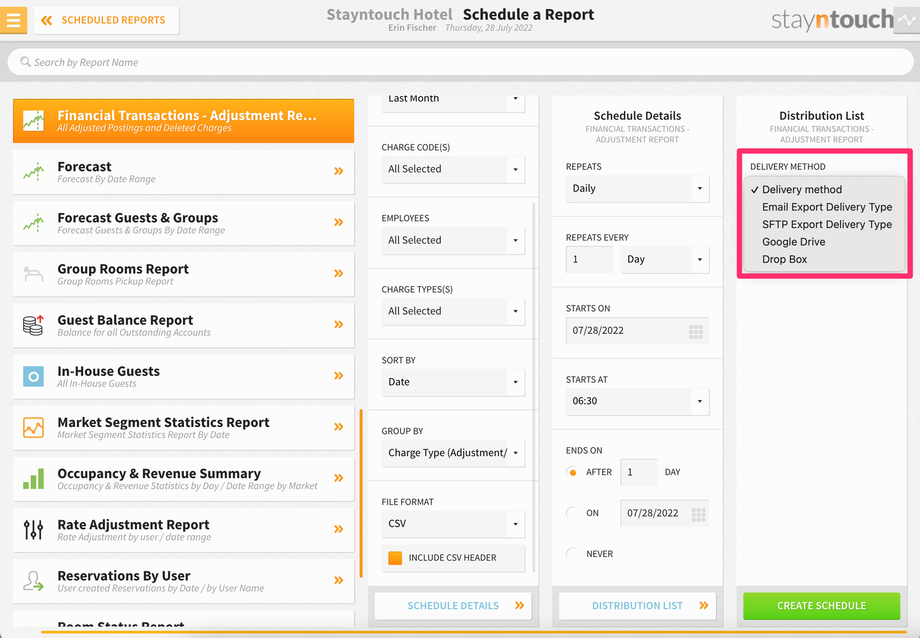Select the Ends On After radio button
Screen dimensions: 920x638
[x=573, y=472]
